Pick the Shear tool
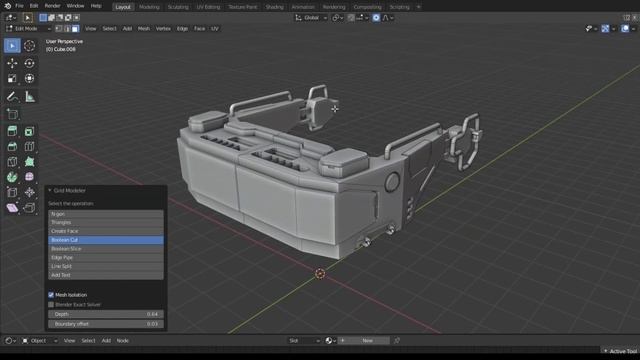The height and width of the screenshot is (360, 640). (12, 208)
